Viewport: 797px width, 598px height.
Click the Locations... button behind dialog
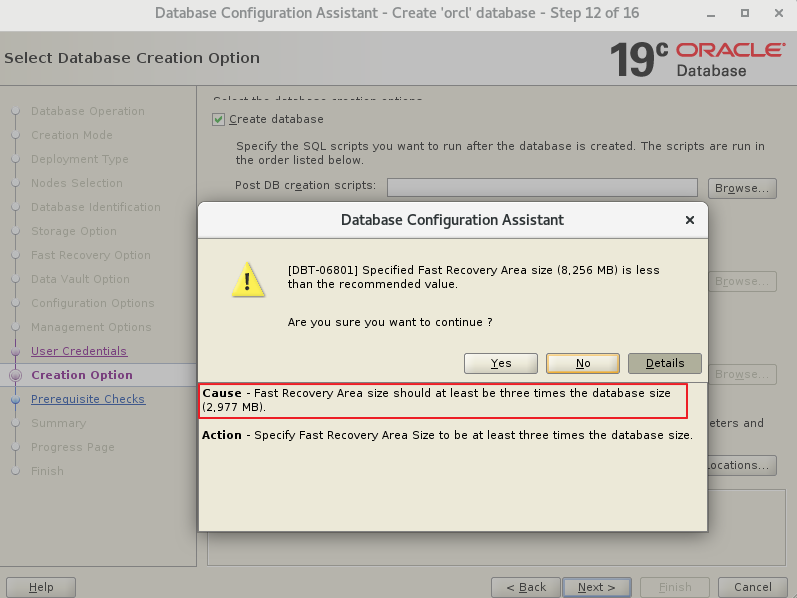742,465
